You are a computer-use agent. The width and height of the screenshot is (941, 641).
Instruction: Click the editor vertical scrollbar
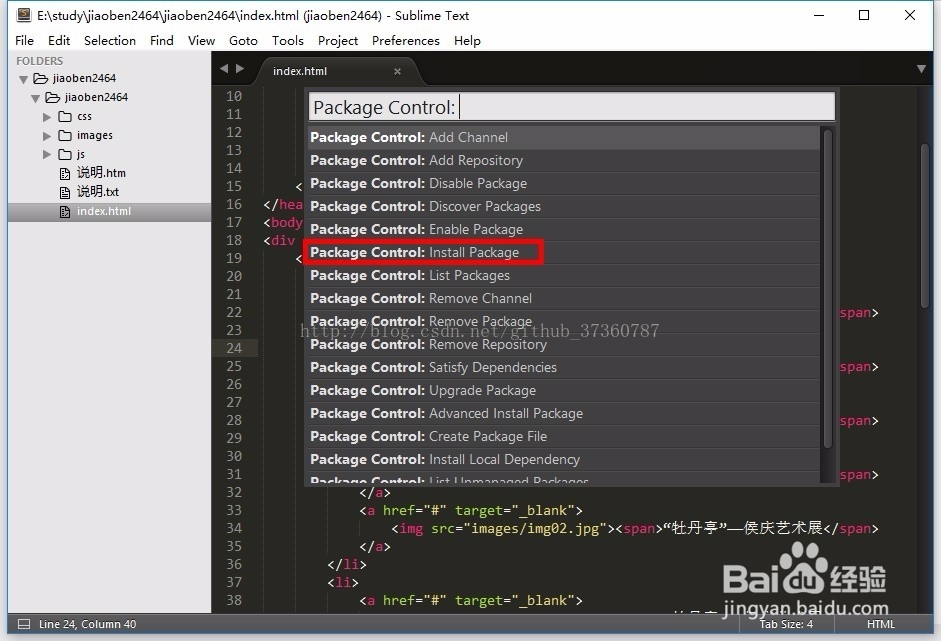pos(925,226)
